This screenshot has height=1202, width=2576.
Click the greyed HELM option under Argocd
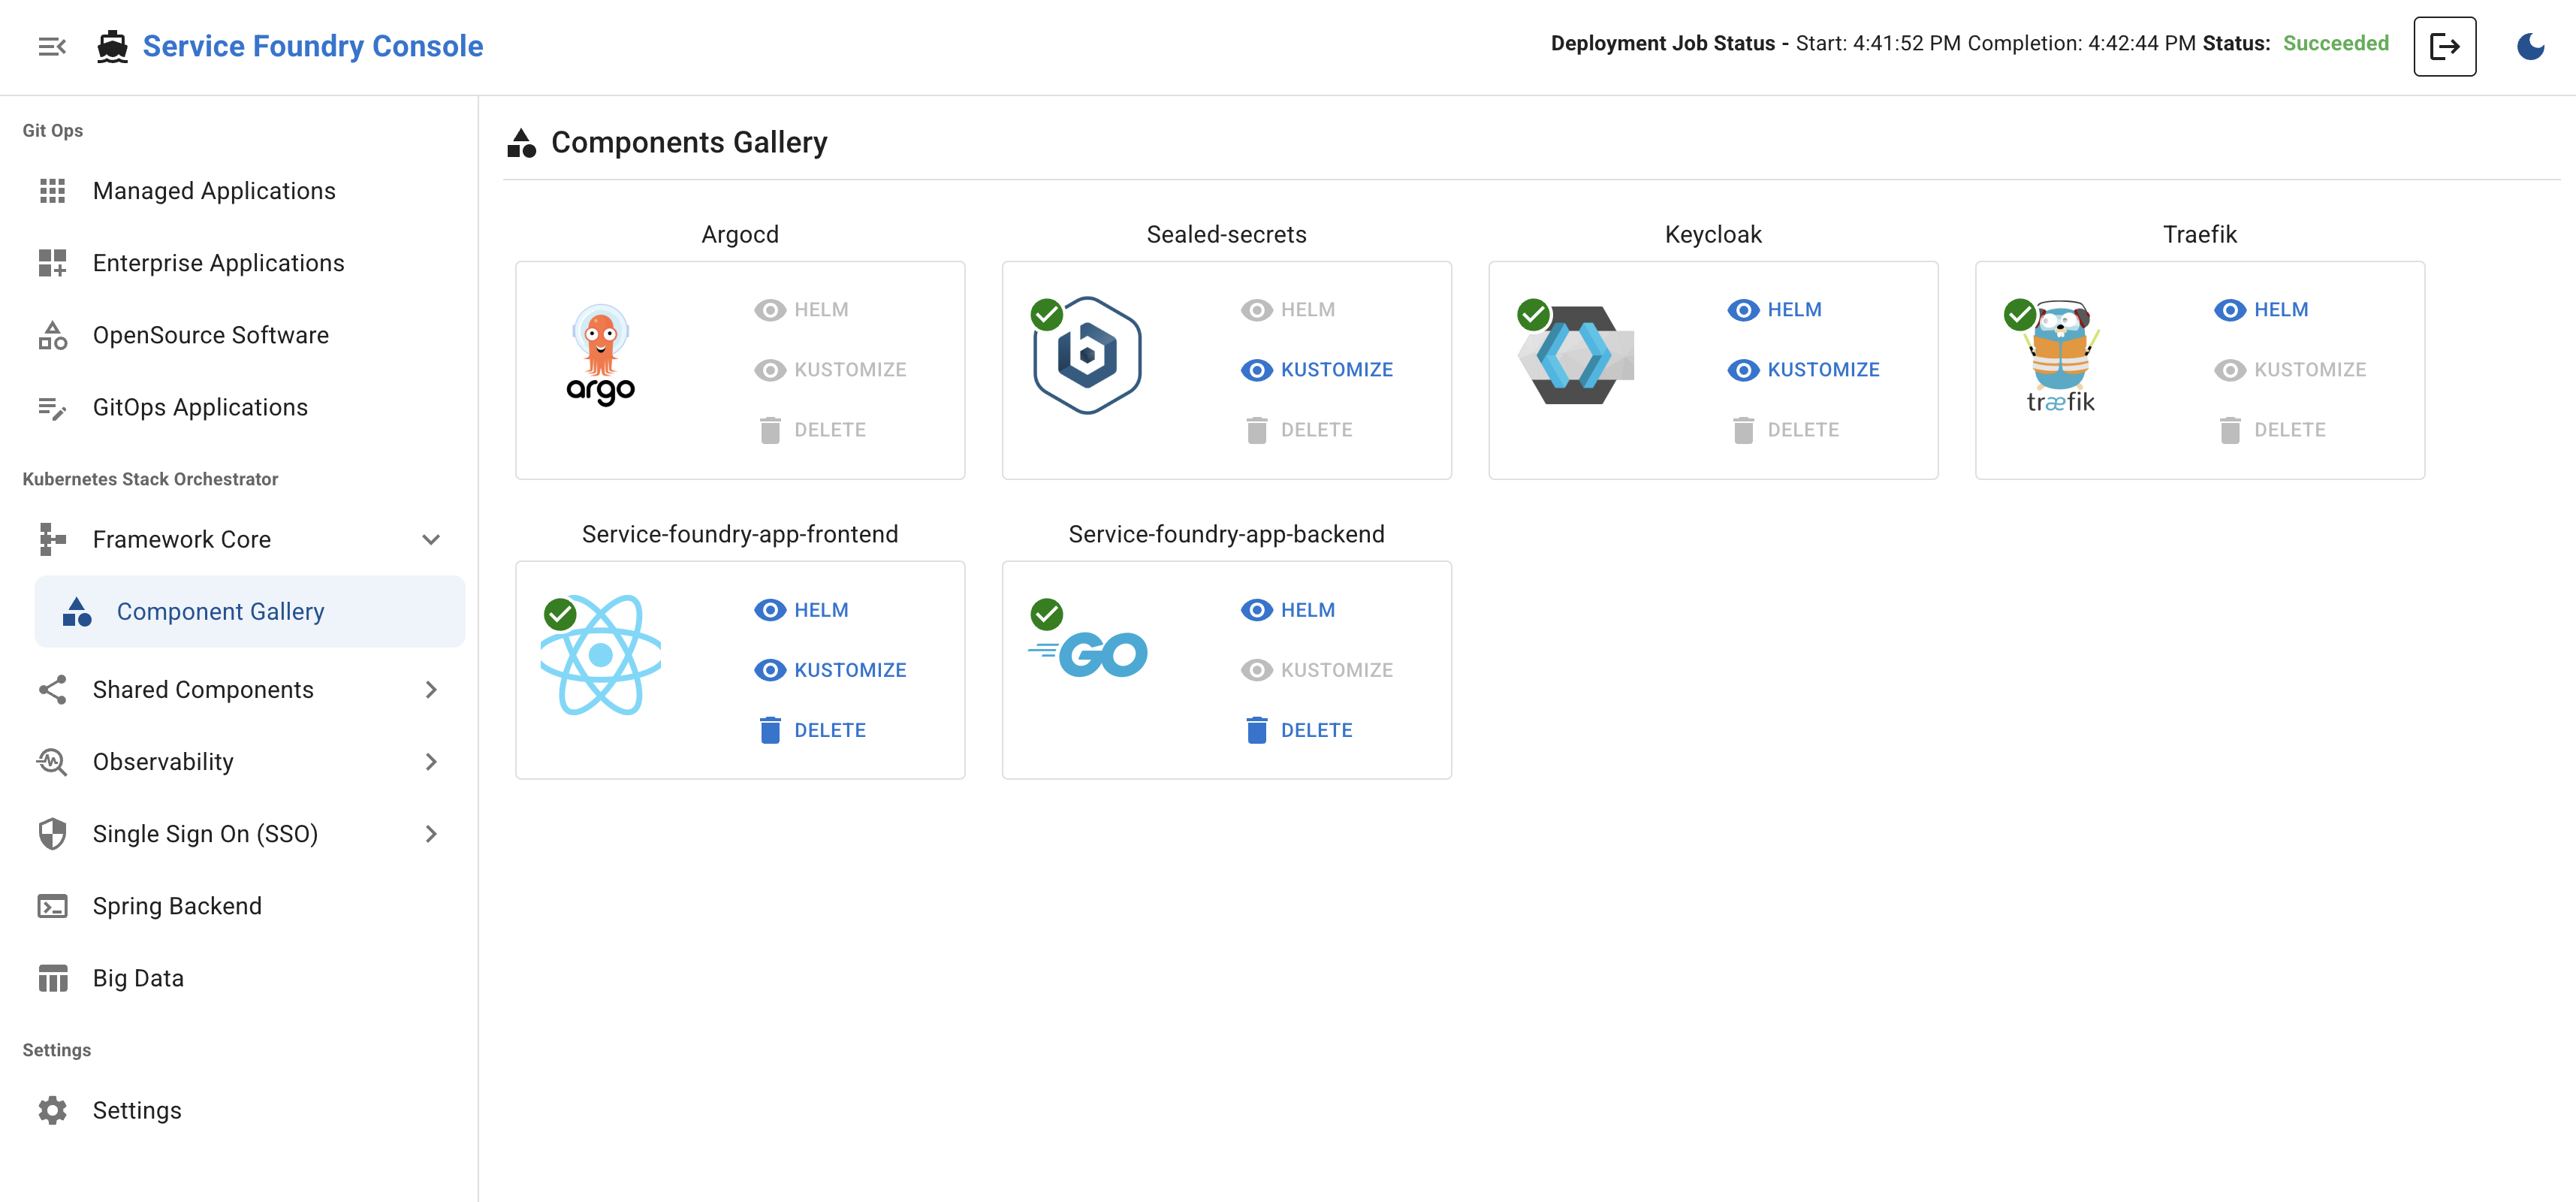click(800, 310)
